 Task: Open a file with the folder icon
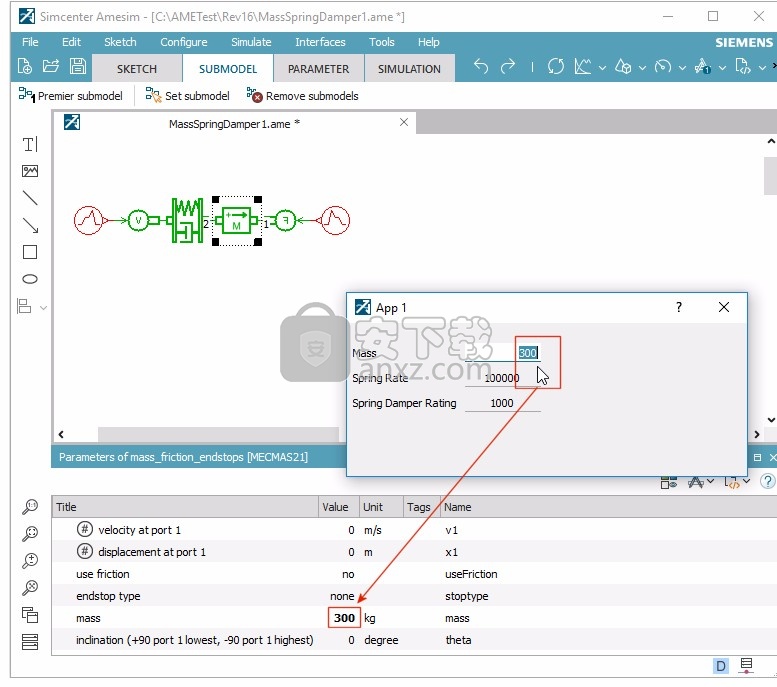pyautogui.click(x=51, y=66)
